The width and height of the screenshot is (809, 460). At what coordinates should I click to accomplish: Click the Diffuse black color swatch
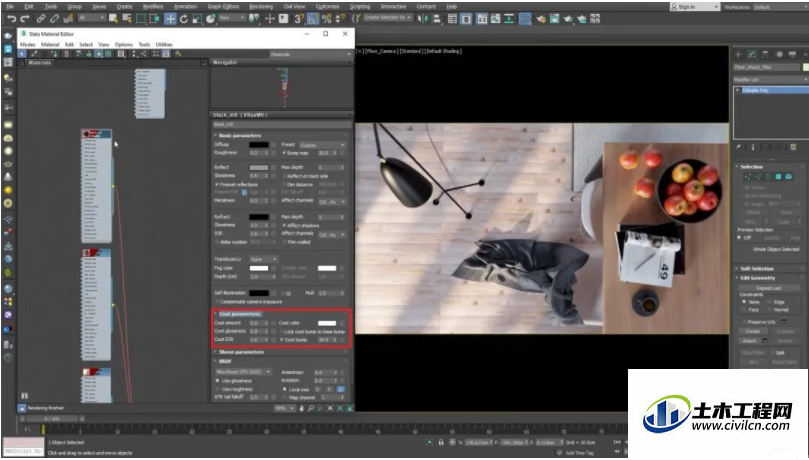[259, 145]
